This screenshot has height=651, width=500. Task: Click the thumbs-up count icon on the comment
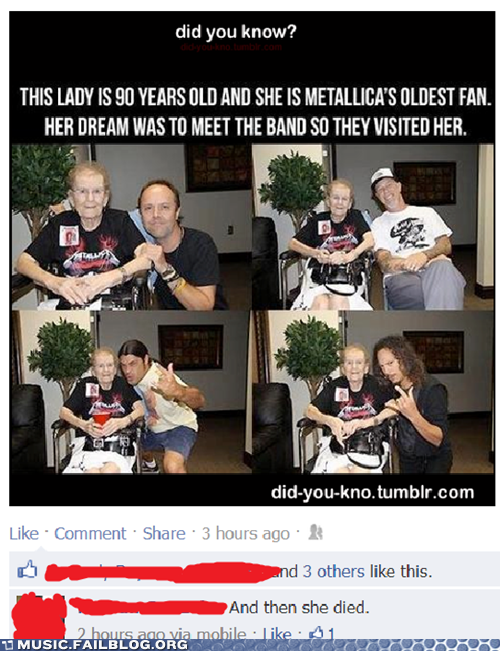pyautogui.click(x=322, y=634)
